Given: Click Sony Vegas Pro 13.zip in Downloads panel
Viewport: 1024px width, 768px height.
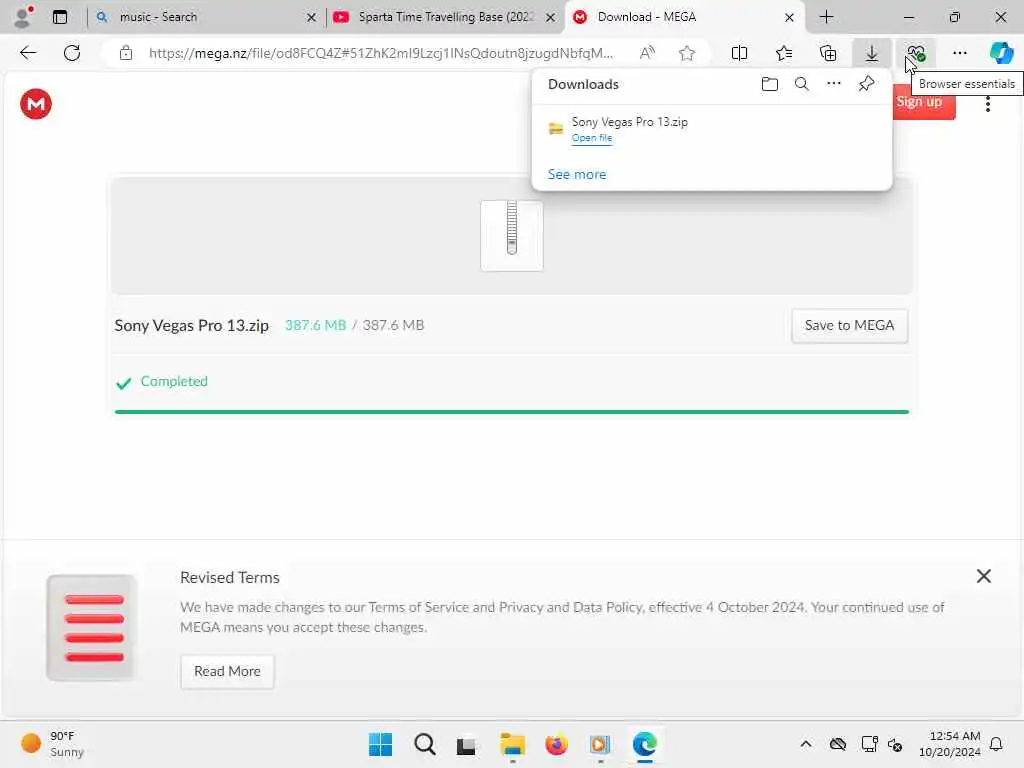Looking at the screenshot, I should [629, 121].
